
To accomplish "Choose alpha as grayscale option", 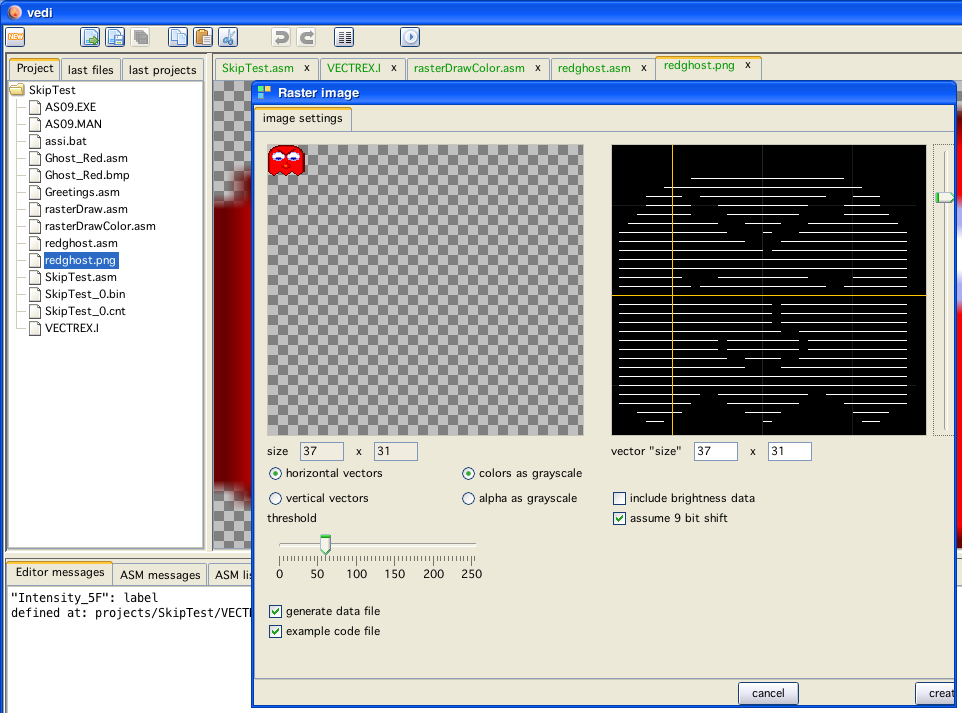I will (x=468, y=498).
